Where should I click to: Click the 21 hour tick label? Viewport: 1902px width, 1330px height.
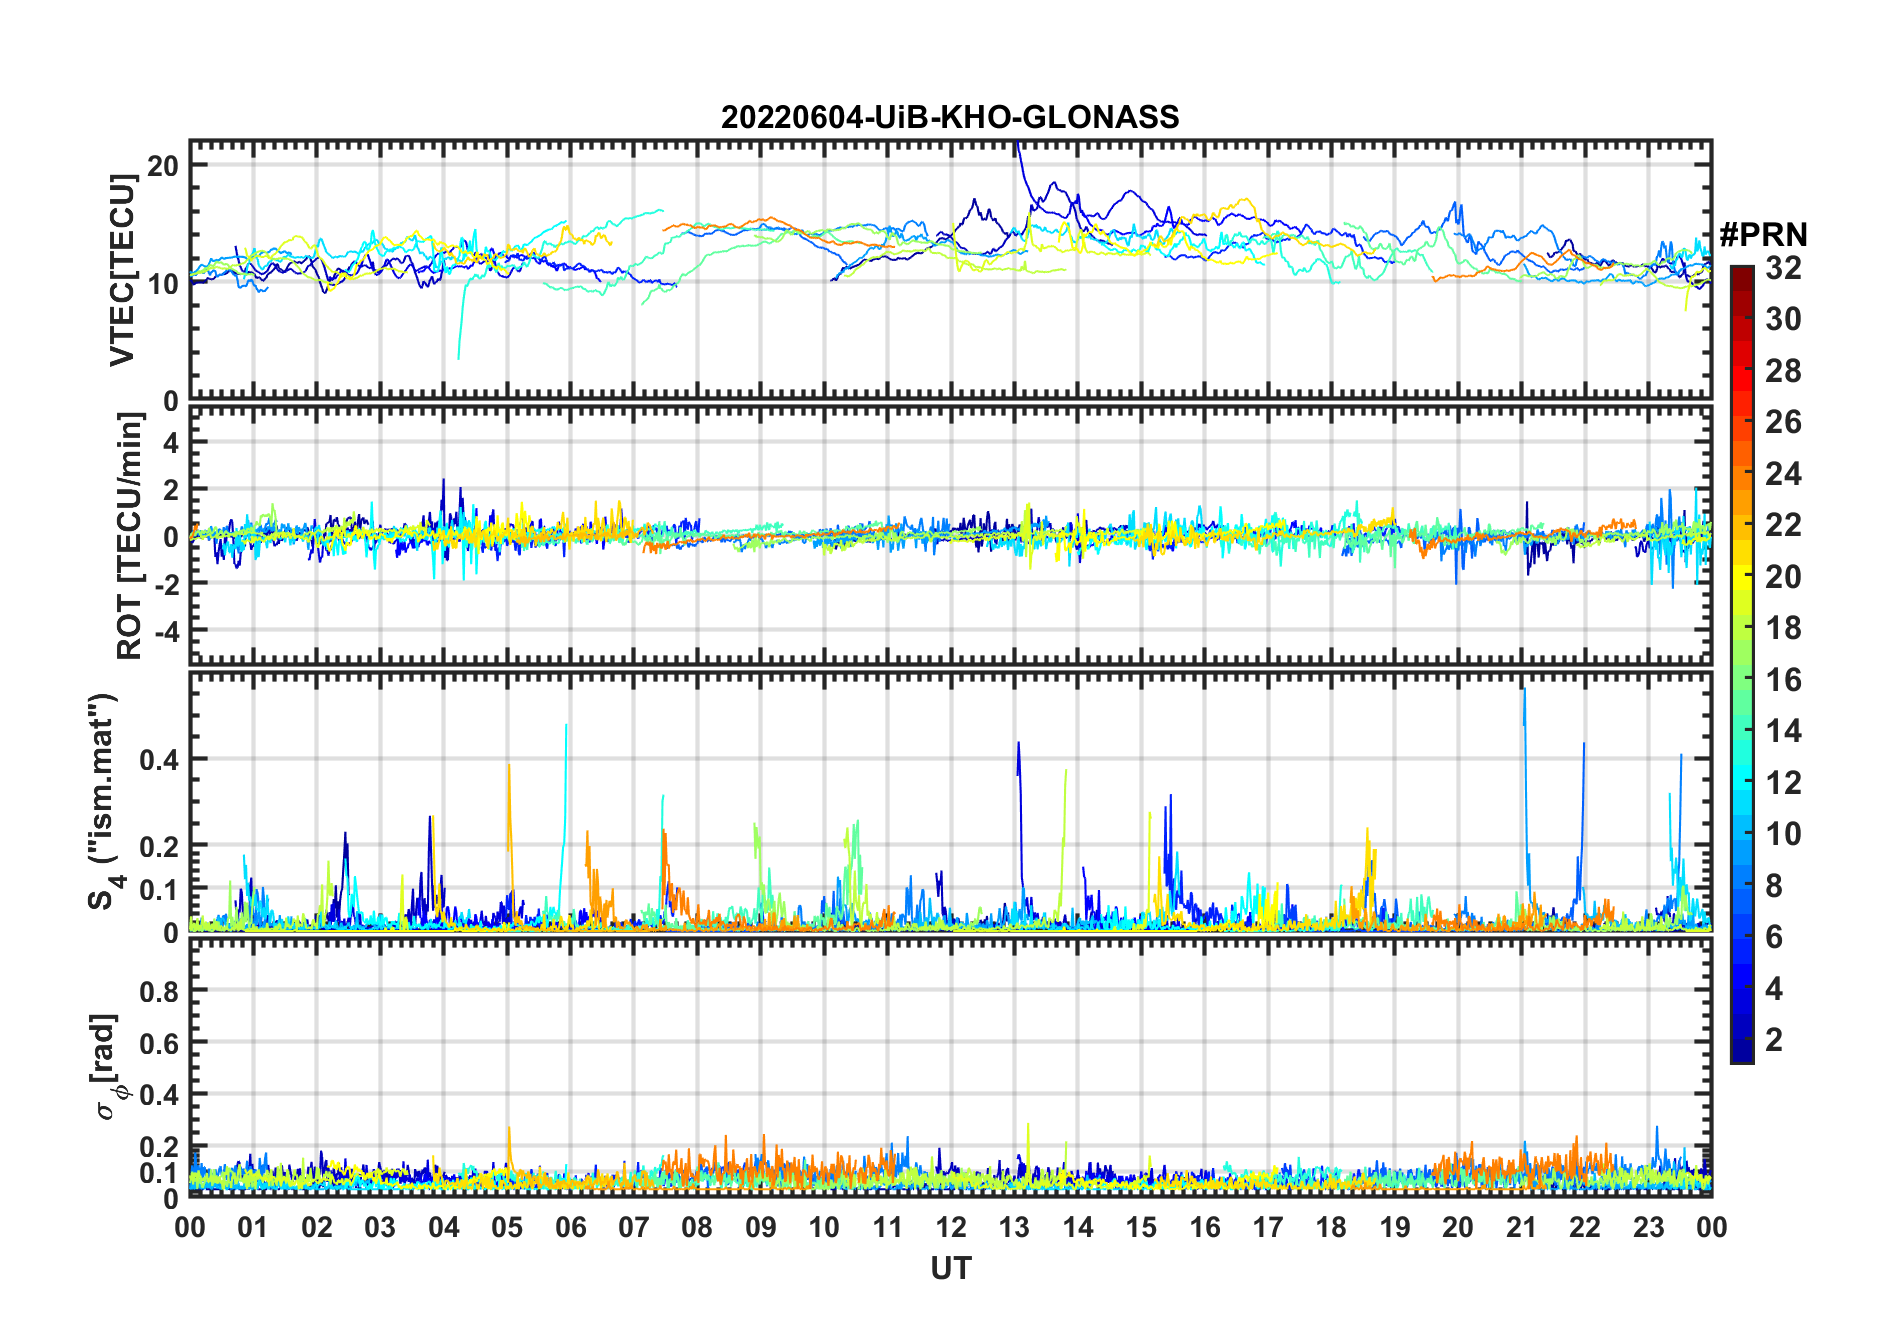tap(1521, 1227)
